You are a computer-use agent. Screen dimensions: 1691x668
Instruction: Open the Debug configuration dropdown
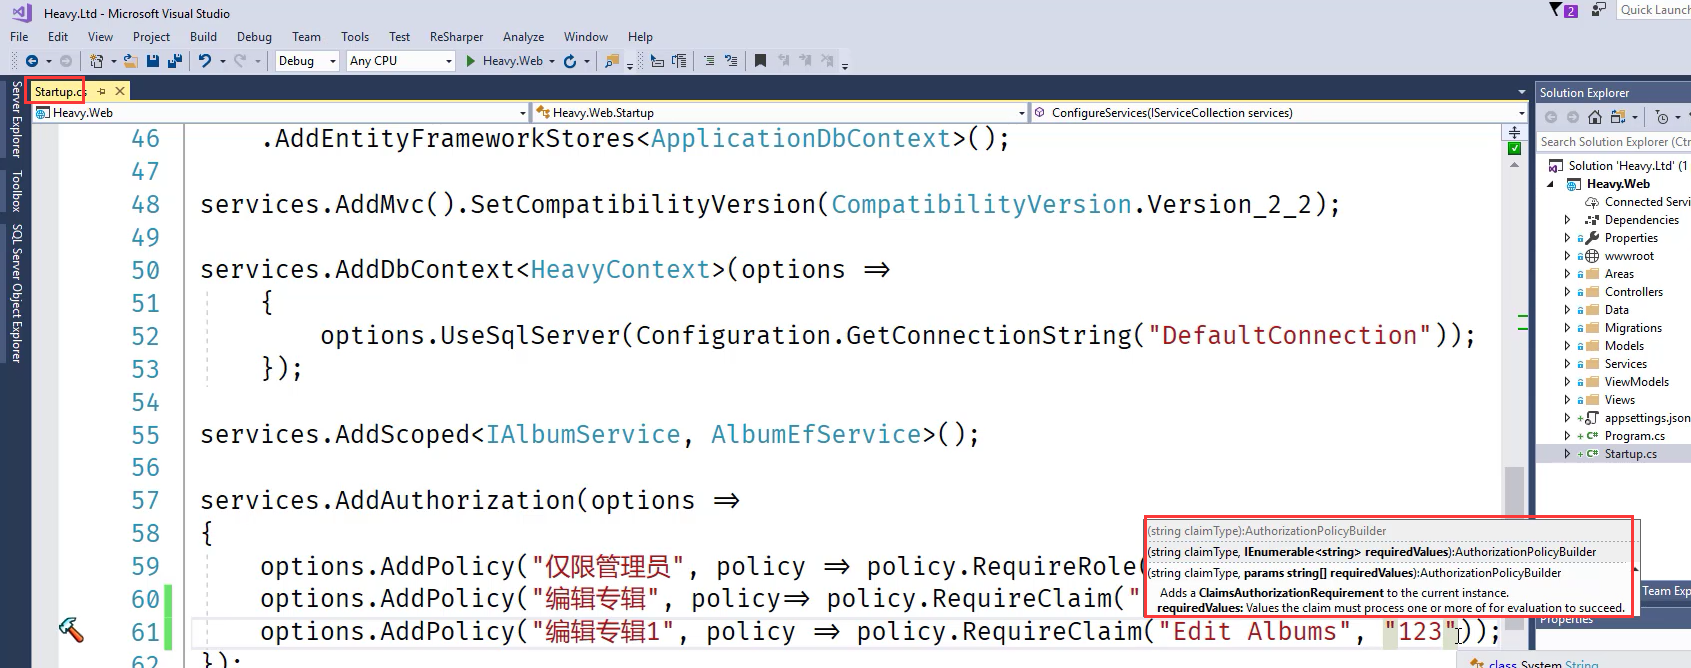click(307, 61)
